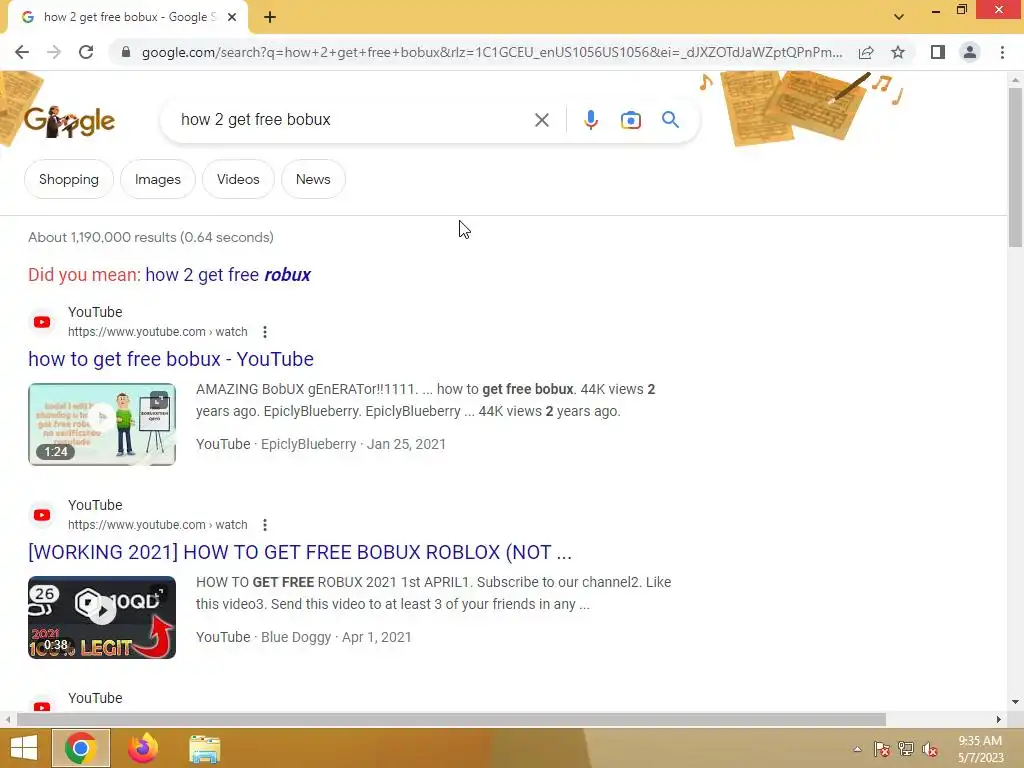Open the Chrome side panel
The width and height of the screenshot is (1024, 768).
[938, 52]
